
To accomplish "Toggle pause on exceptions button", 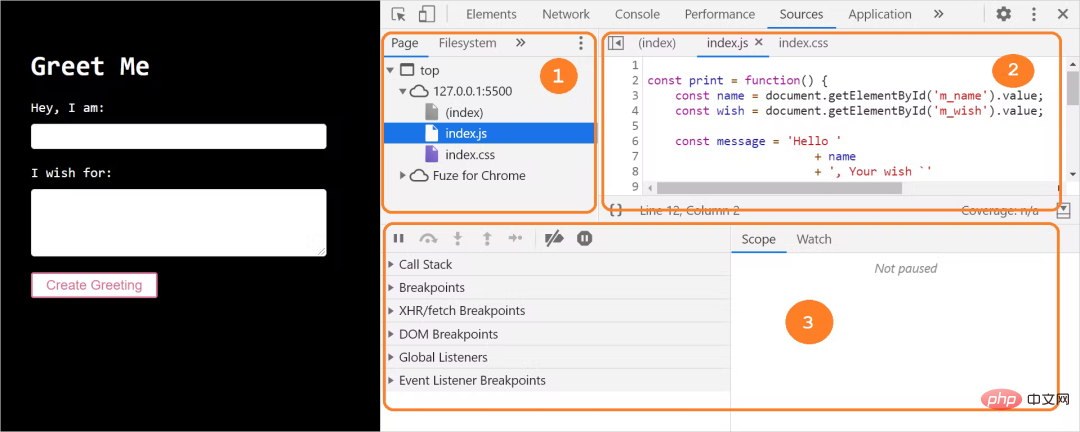I will (x=585, y=238).
